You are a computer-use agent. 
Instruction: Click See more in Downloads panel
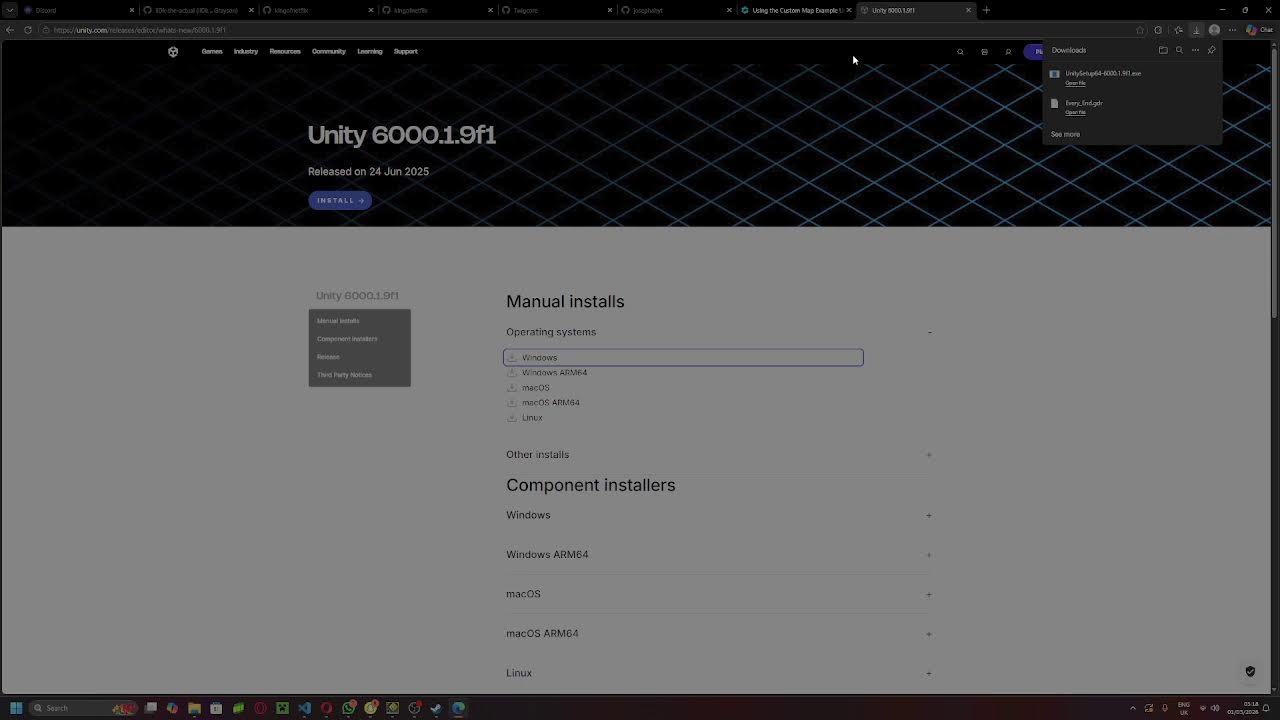tap(1065, 134)
